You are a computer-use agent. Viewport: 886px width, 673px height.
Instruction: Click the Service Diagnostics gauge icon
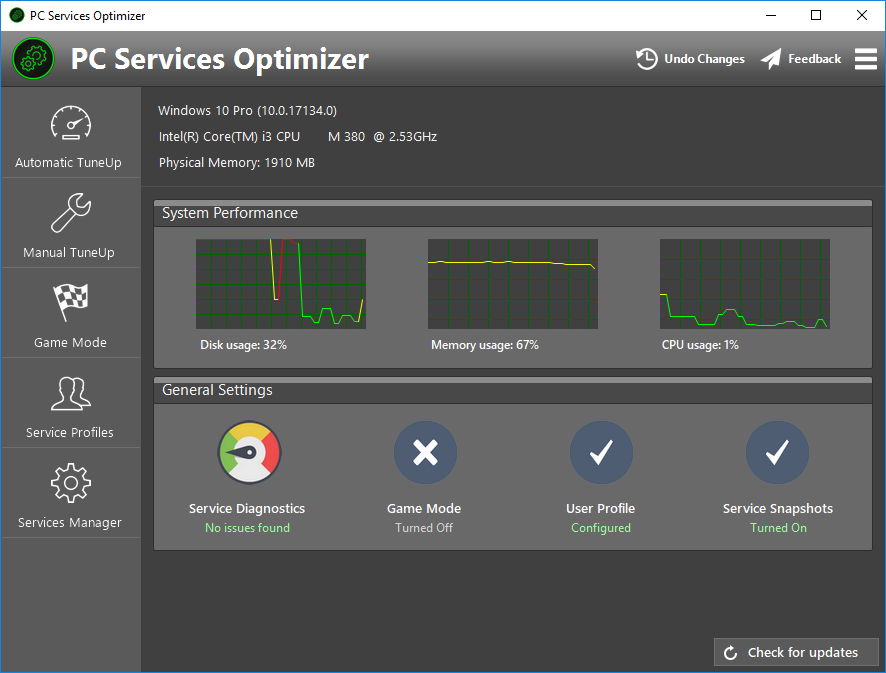pyautogui.click(x=249, y=452)
